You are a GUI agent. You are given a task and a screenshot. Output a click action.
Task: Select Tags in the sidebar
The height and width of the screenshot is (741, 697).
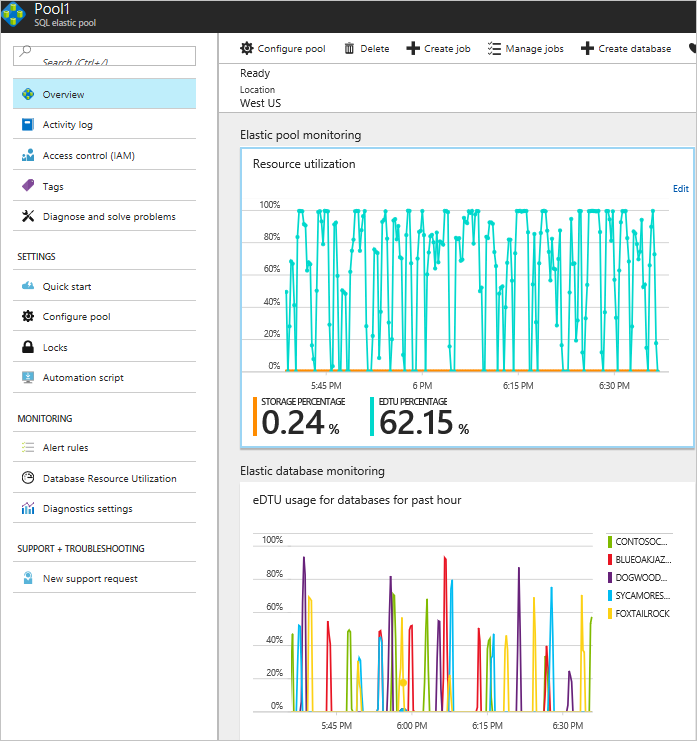(x=104, y=186)
